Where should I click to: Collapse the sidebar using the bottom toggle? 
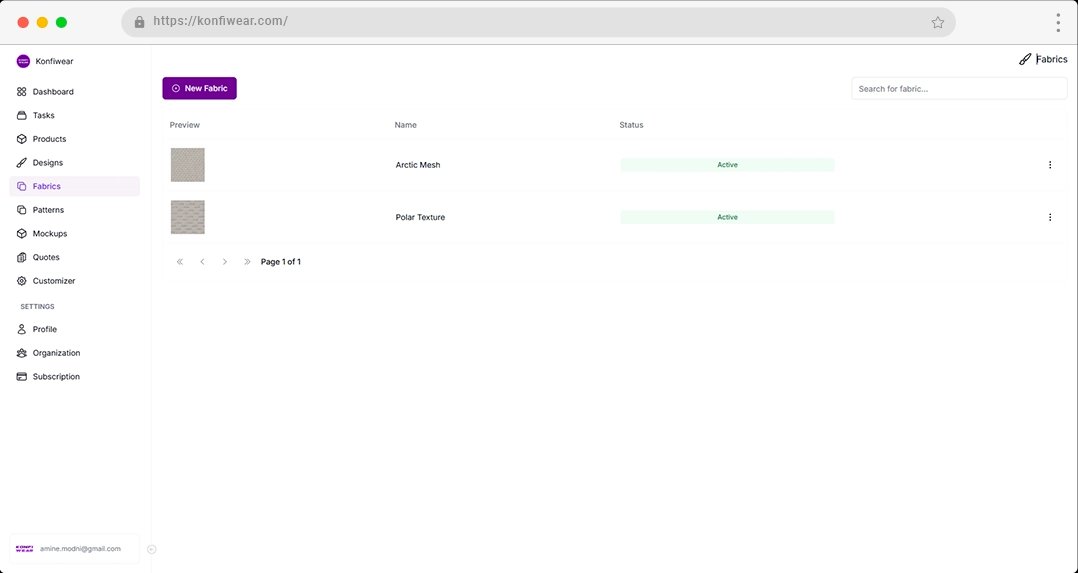[x=151, y=549]
